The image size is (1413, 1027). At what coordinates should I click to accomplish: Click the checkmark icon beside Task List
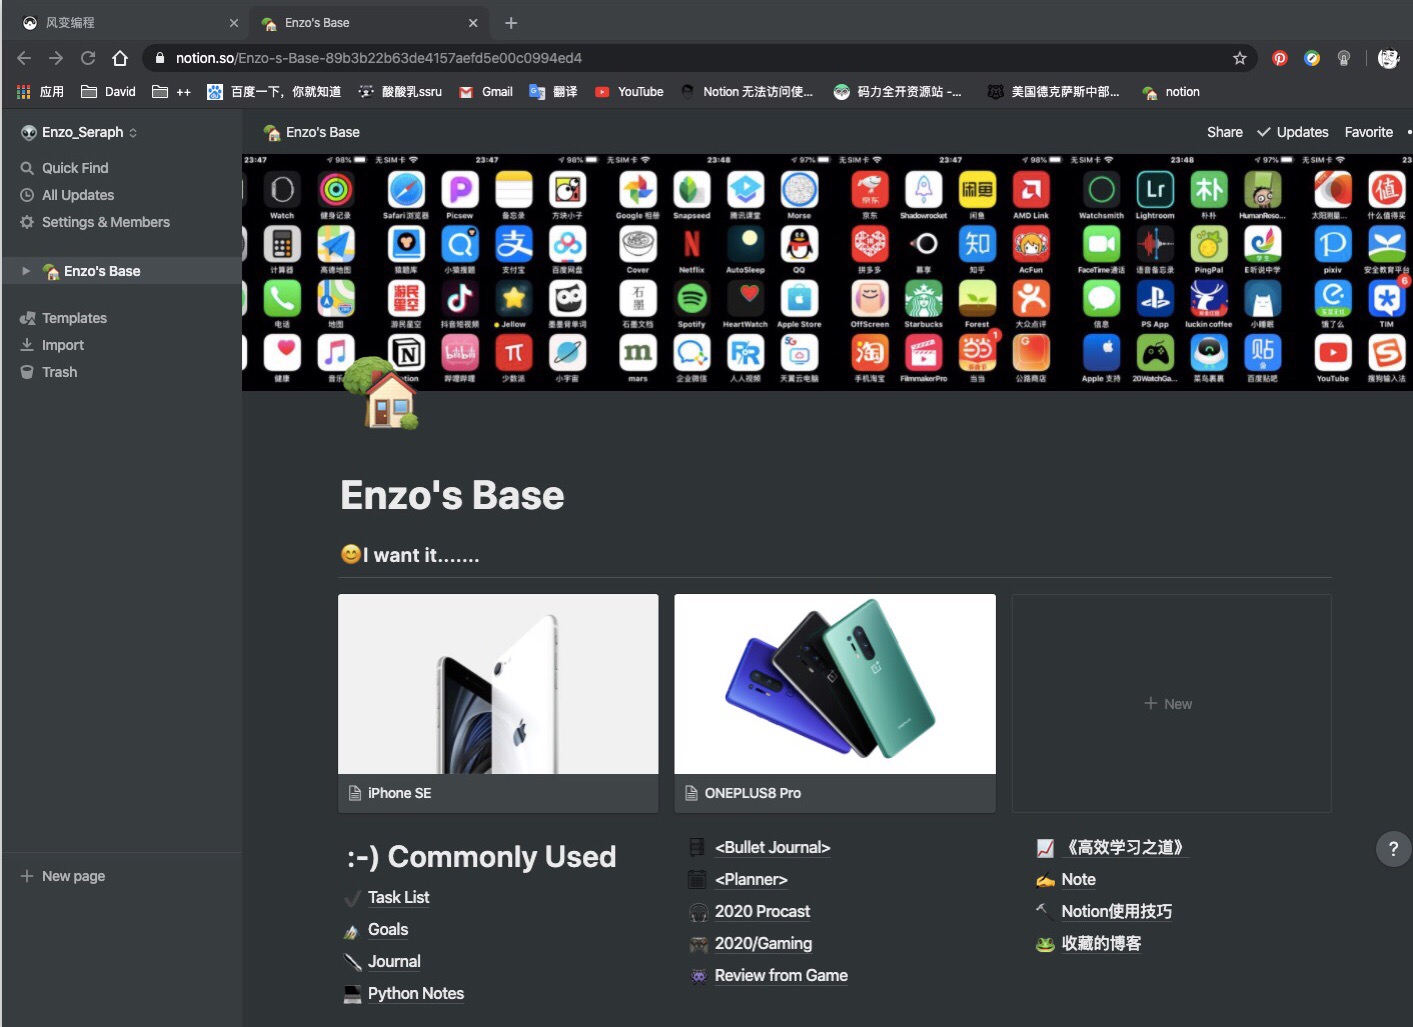[x=352, y=898]
